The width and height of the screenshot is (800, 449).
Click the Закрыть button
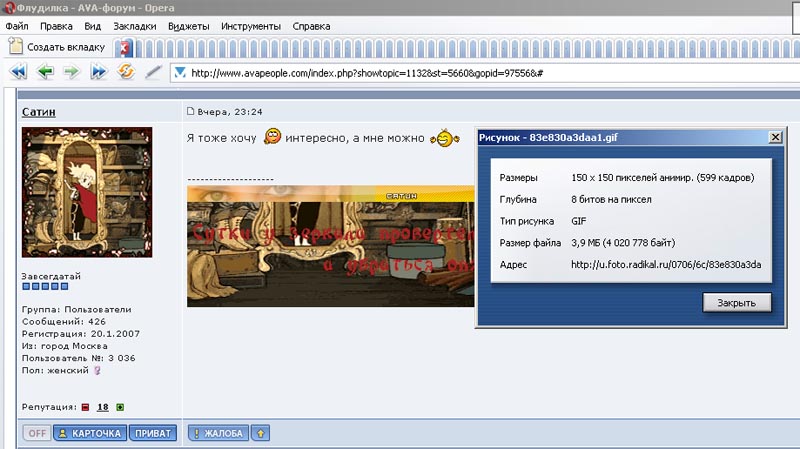736,303
